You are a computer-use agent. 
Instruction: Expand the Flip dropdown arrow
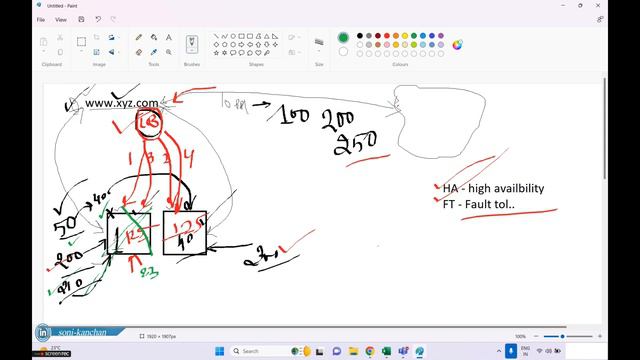tap(118, 52)
